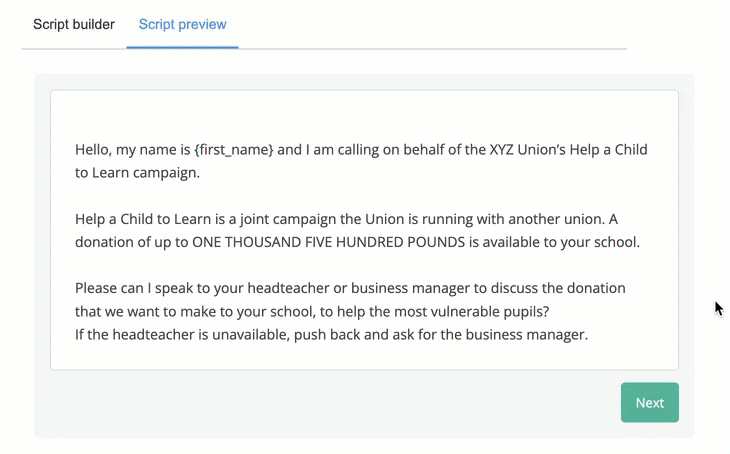Click the "Hello, my name is" opening text
The width and height of the screenshot is (730, 454).
[x=133, y=149]
